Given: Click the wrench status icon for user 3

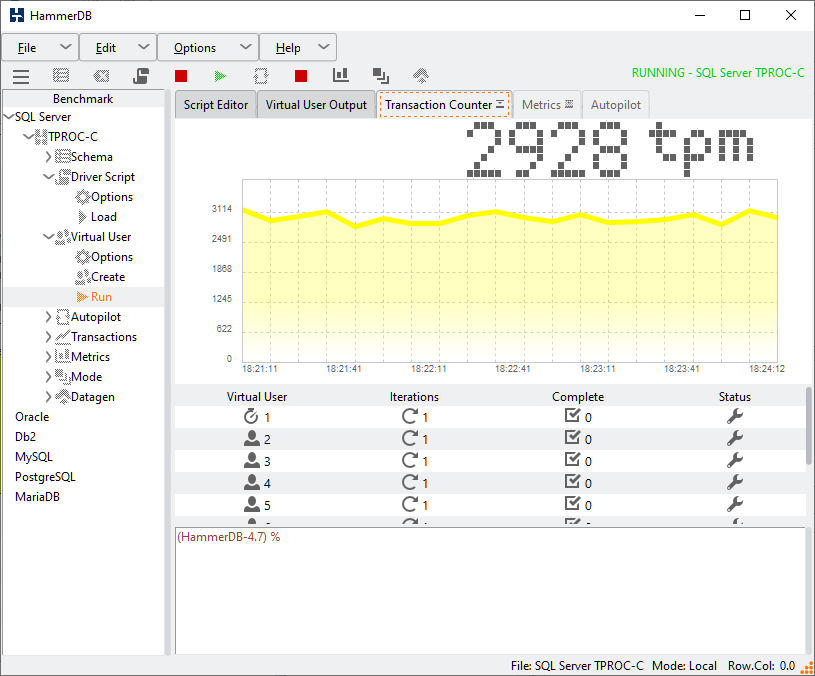Looking at the screenshot, I should coord(734,460).
